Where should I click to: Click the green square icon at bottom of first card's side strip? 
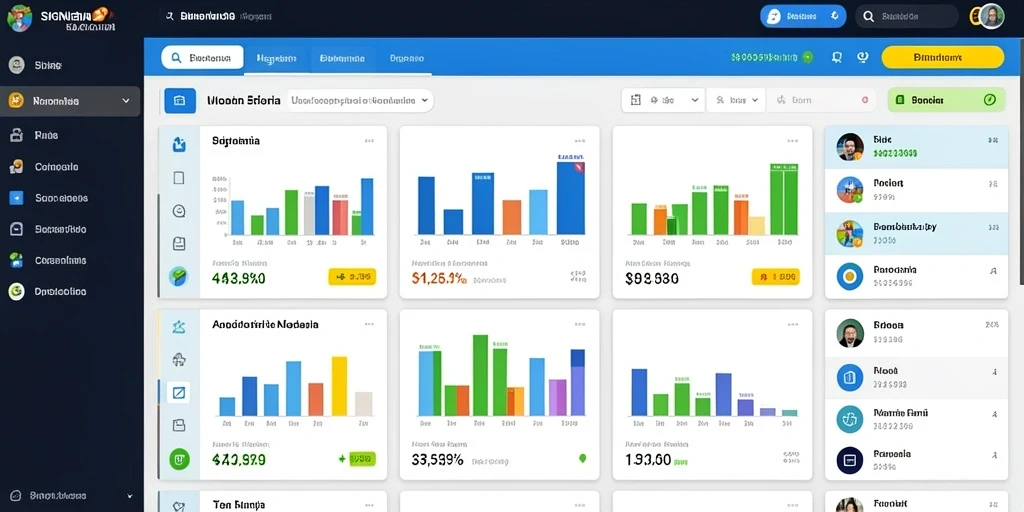pyautogui.click(x=178, y=276)
